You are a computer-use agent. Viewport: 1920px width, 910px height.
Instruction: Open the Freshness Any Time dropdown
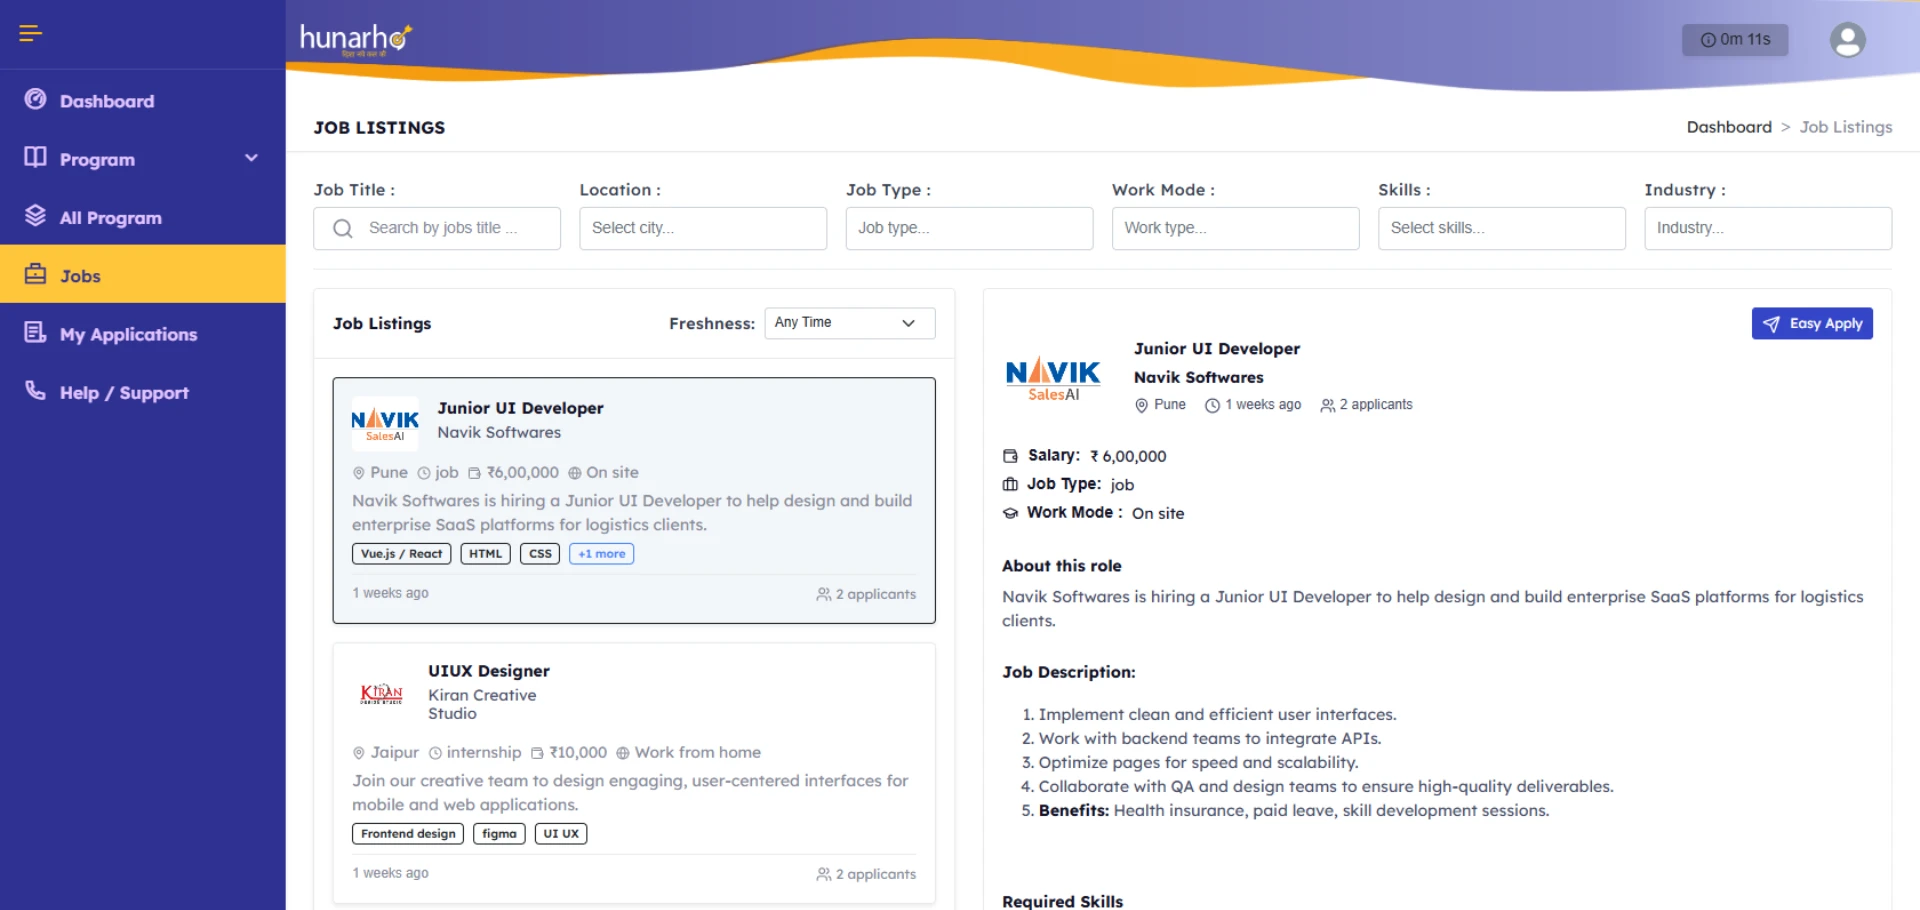[848, 322]
